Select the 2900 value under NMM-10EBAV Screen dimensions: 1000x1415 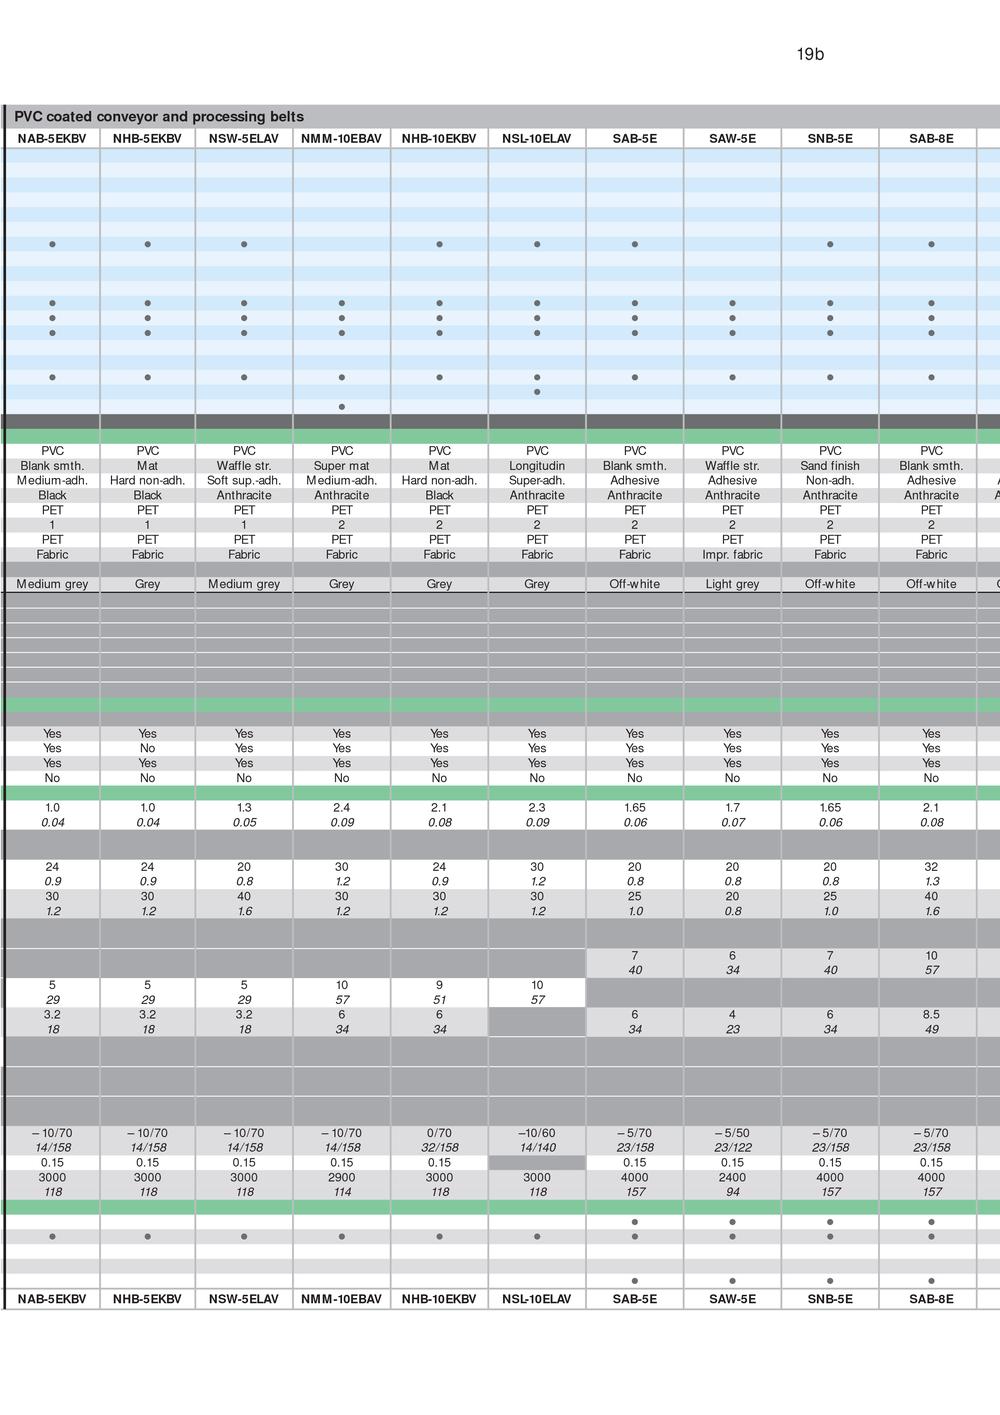[342, 1177]
